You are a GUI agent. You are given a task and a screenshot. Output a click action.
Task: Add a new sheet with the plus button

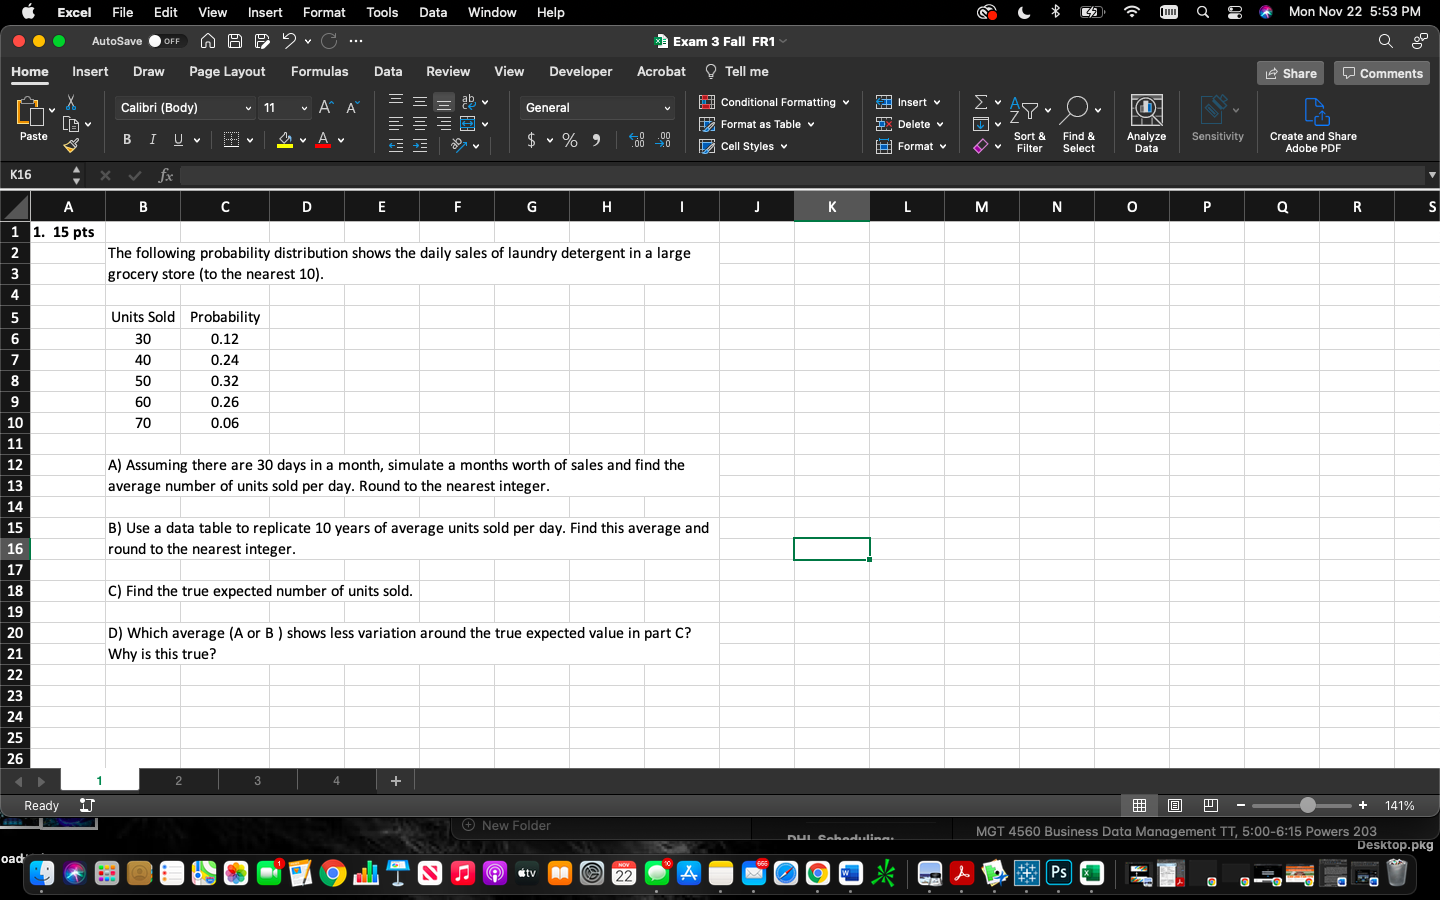click(x=395, y=780)
